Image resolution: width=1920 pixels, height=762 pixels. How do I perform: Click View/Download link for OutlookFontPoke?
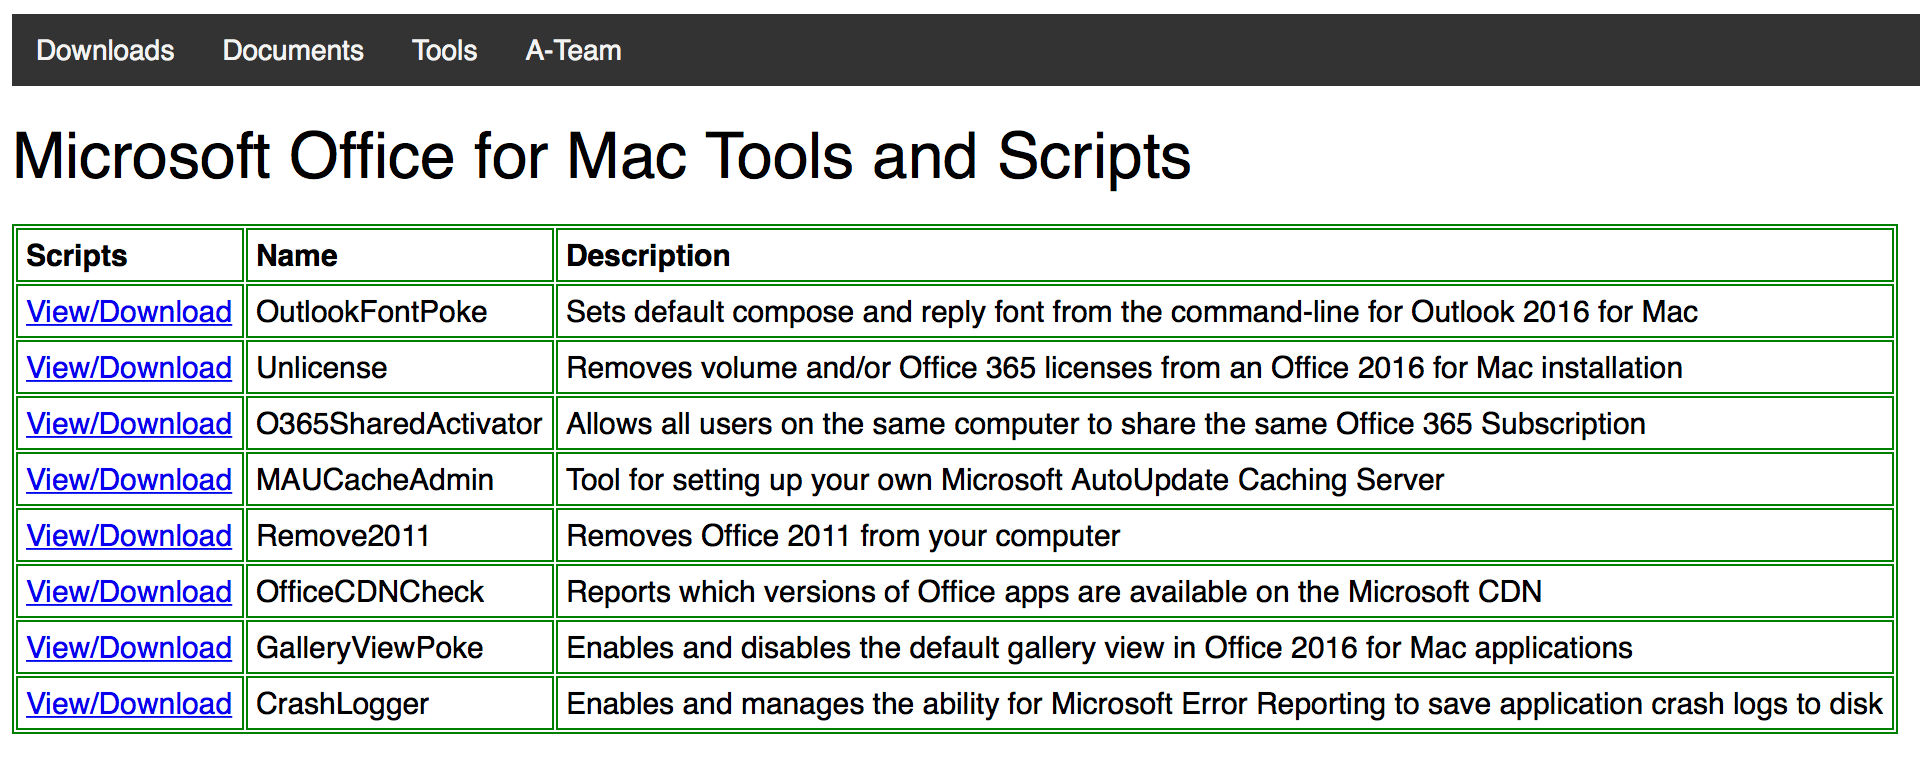click(129, 312)
